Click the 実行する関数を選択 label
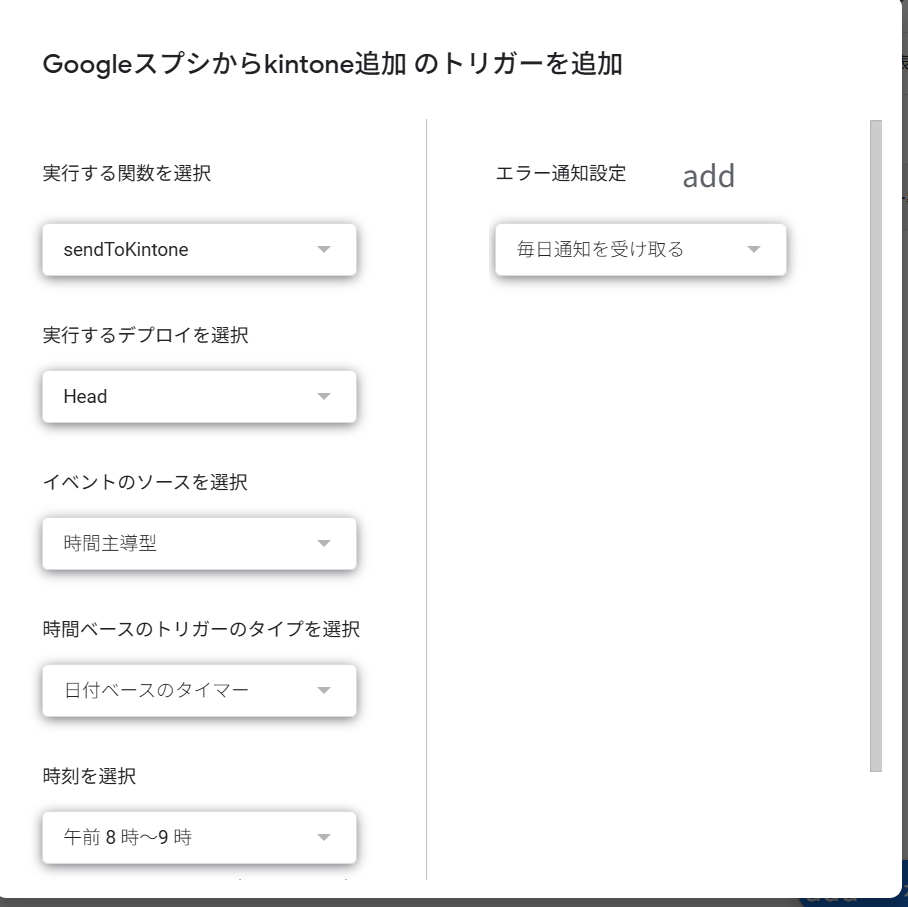The width and height of the screenshot is (908, 907). click(x=127, y=173)
